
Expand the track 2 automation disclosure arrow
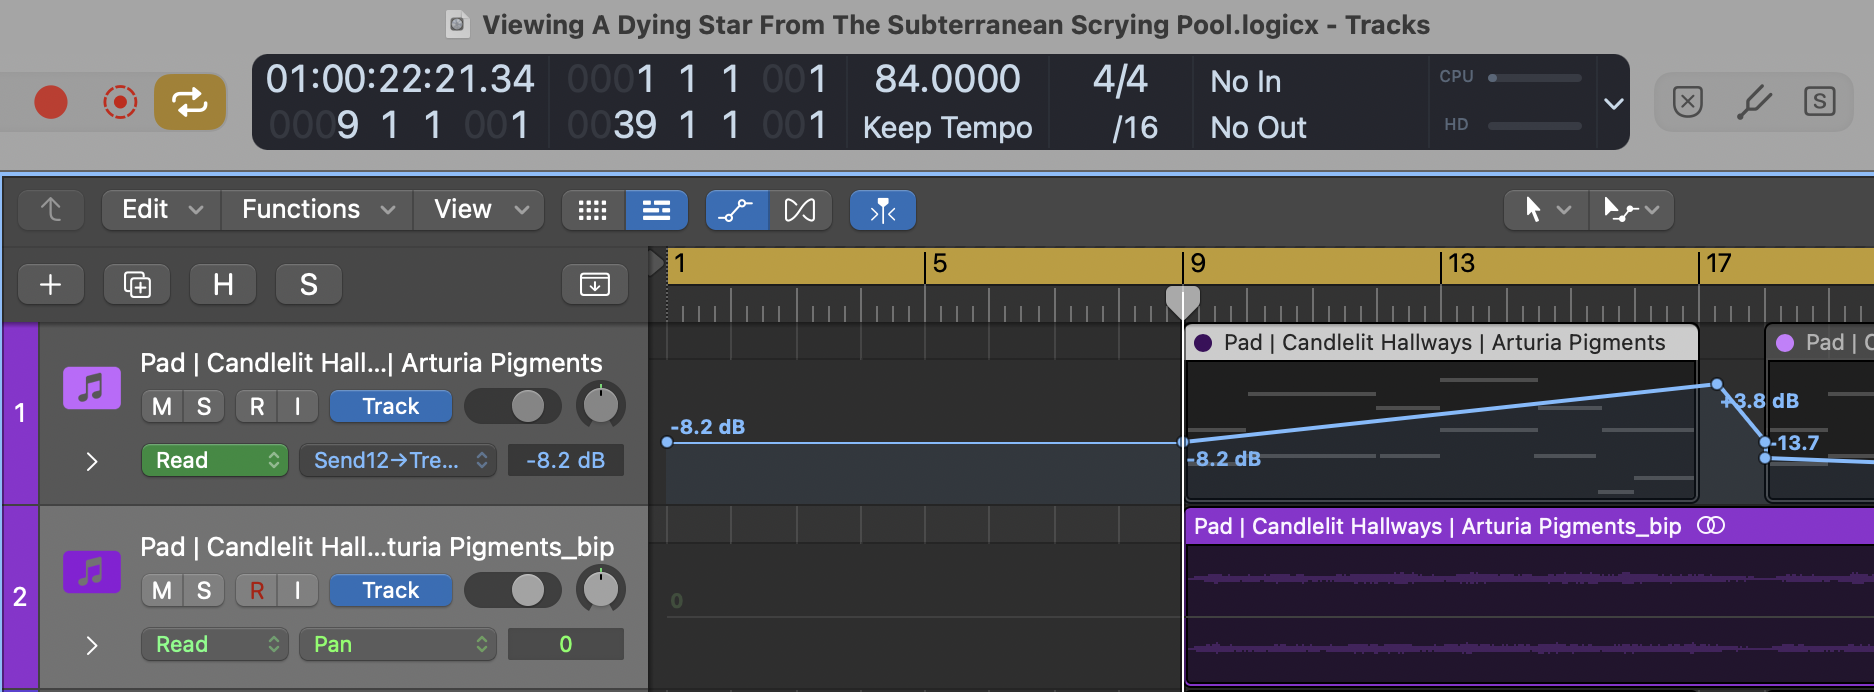(x=92, y=645)
